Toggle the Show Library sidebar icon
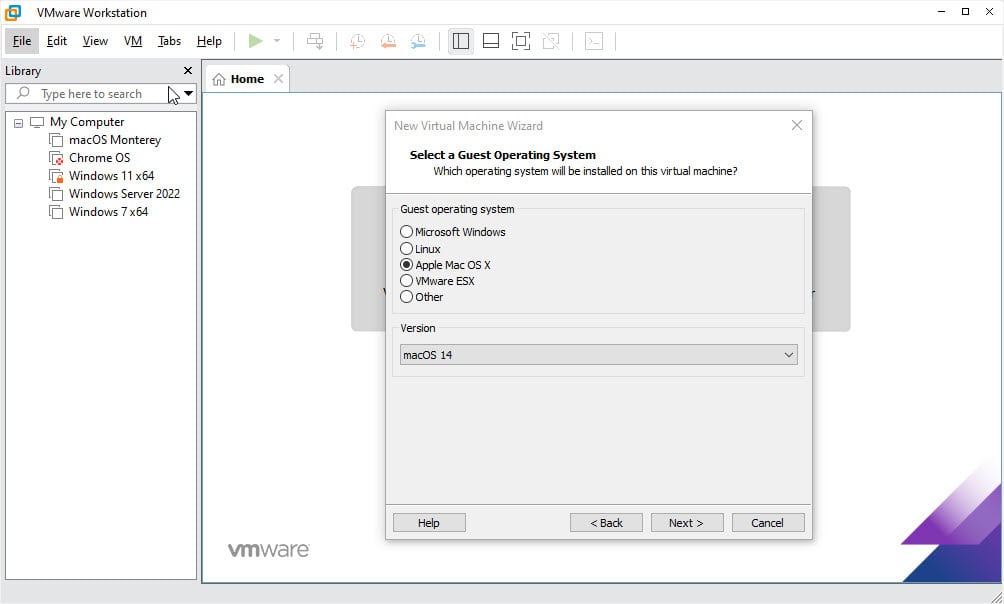1004x604 pixels. pyautogui.click(x=460, y=41)
